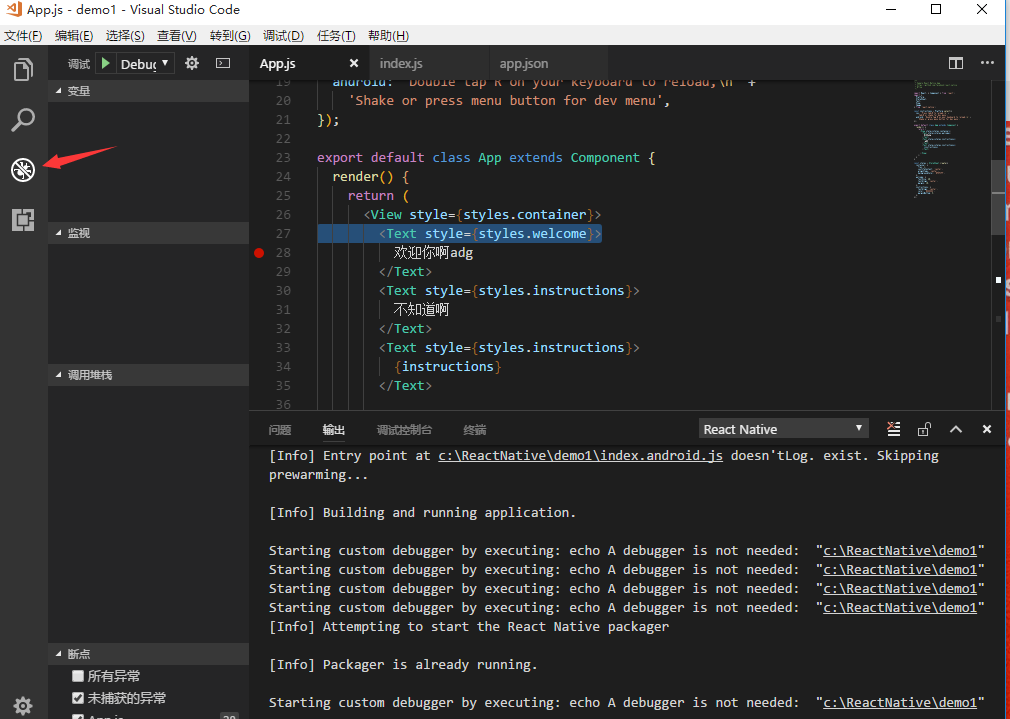
Task: Open the 调试(D) menu
Action: click(283, 35)
